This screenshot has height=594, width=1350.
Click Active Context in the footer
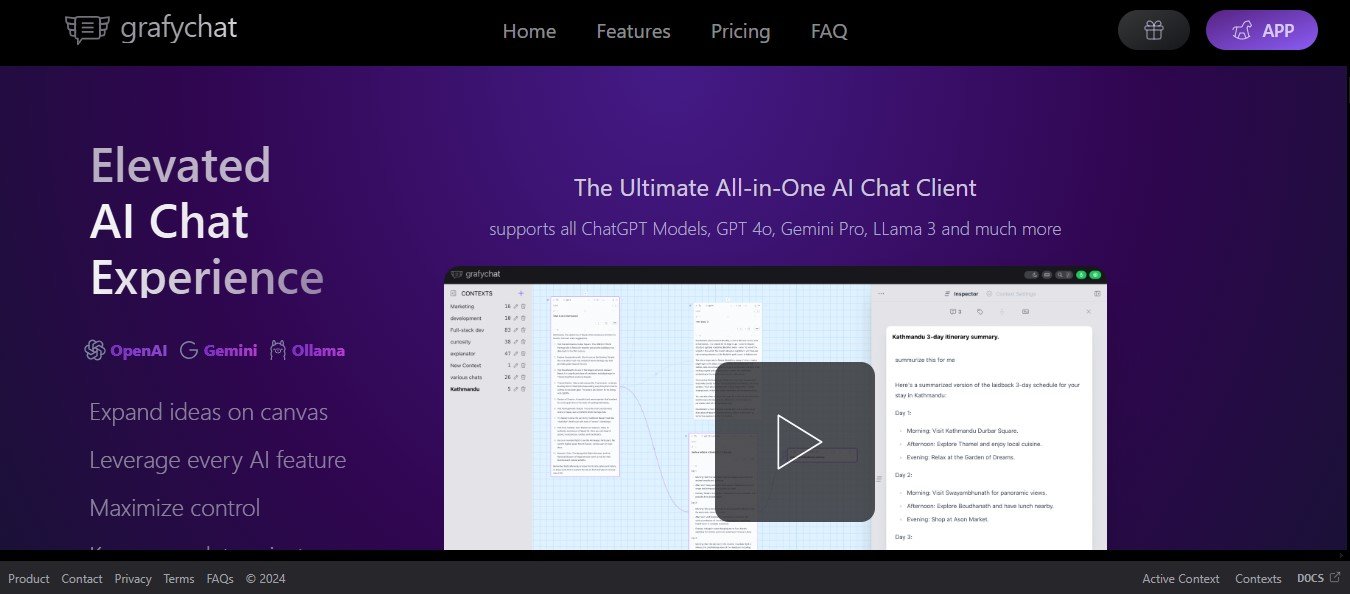click(x=1180, y=578)
